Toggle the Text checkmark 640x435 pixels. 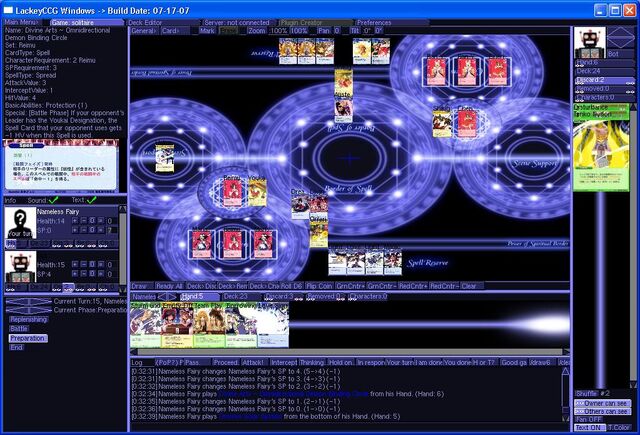click(x=91, y=200)
